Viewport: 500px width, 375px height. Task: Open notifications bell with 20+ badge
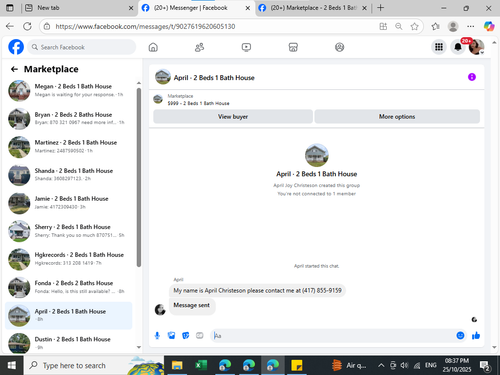[x=458, y=47]
